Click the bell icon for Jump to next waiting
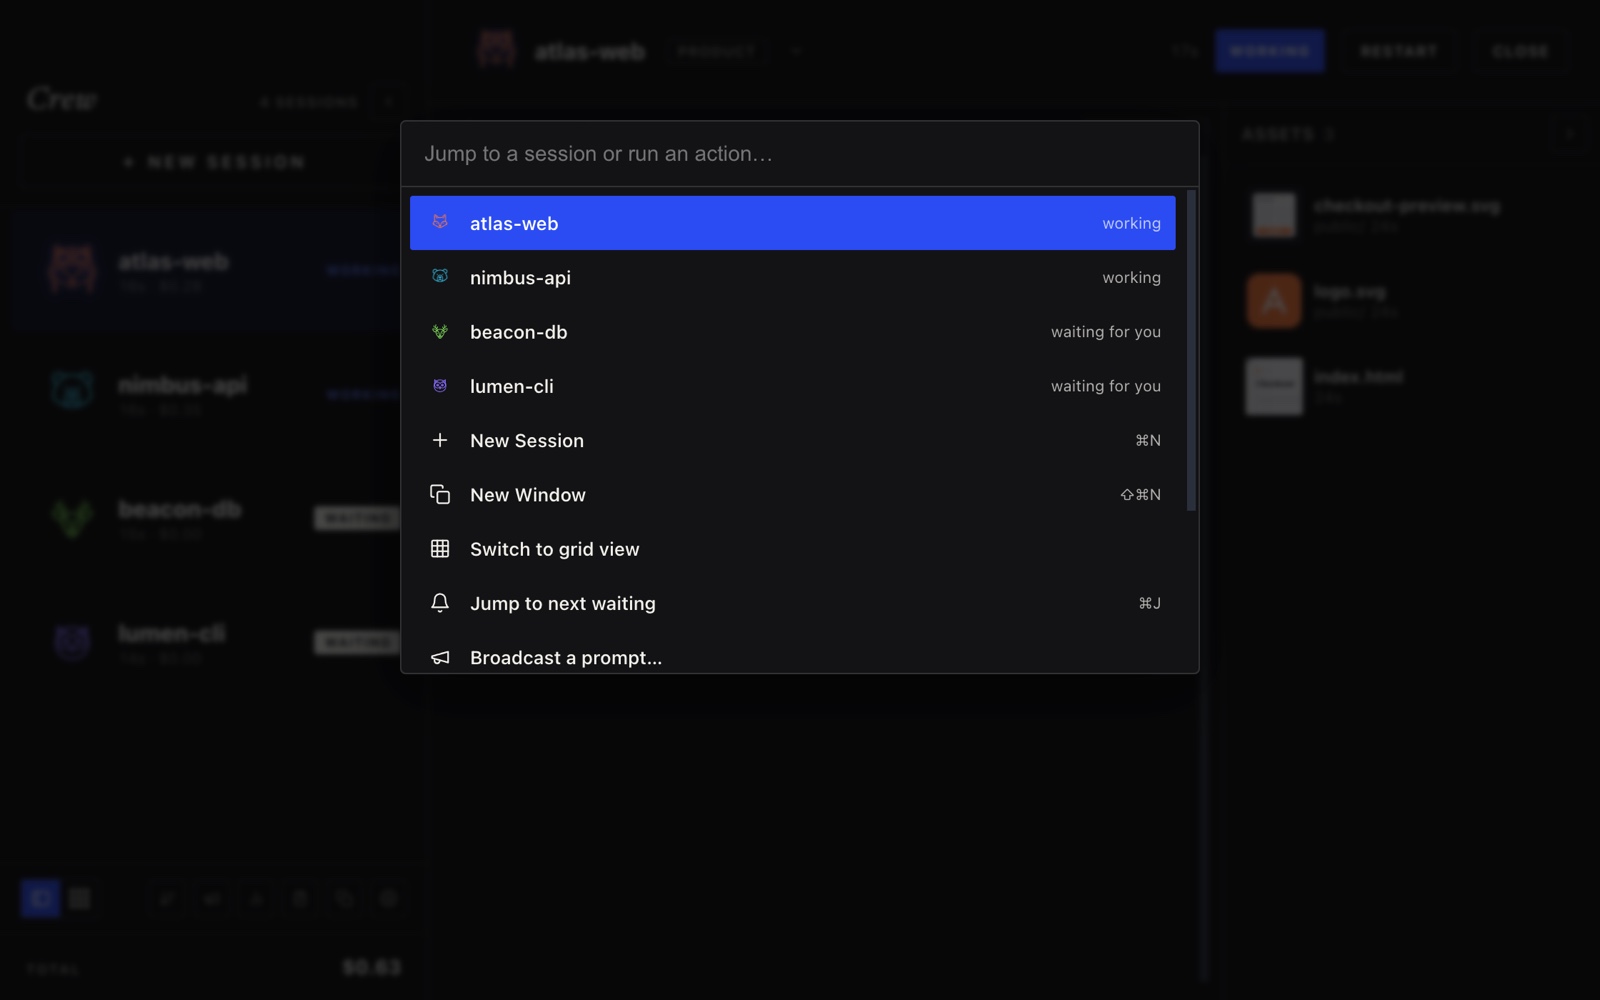 coord(440,603)
